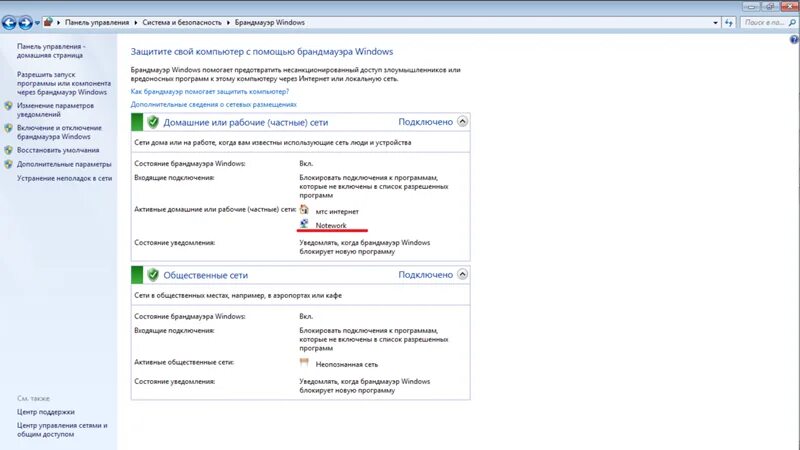
Task: Collapse the 'Домашние или рабочие (частные) сети' section
Action: [x=462, y=121]
